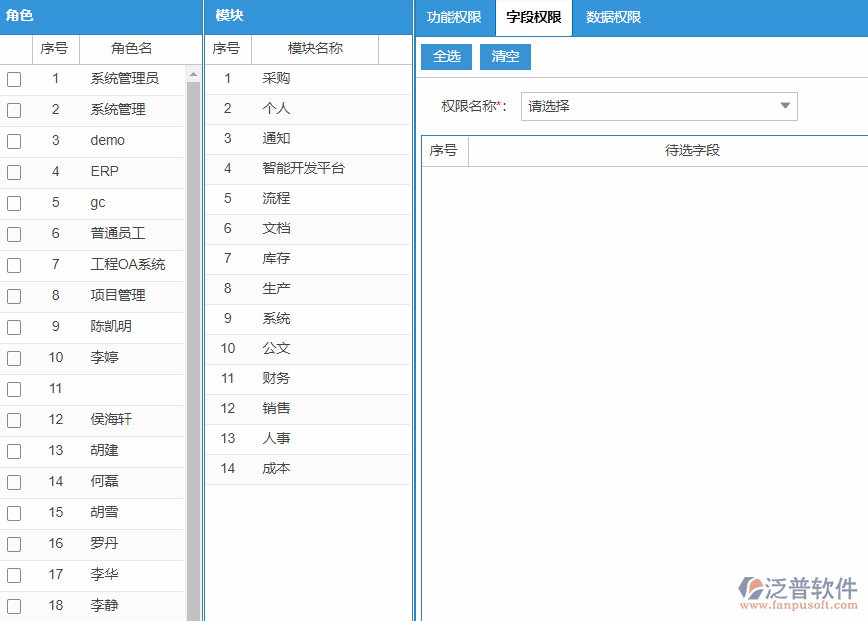The width and height of the screenshot is (868, 621).
Task: Select the 财务 module row
Action: point(277,378)
